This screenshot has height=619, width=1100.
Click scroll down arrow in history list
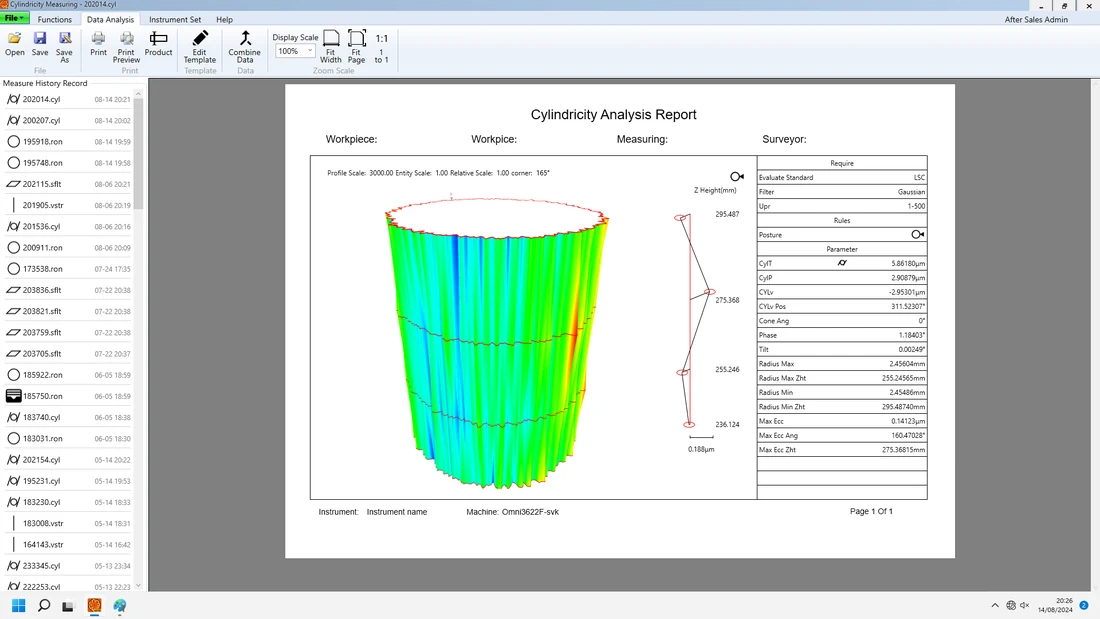pos(138,585)
